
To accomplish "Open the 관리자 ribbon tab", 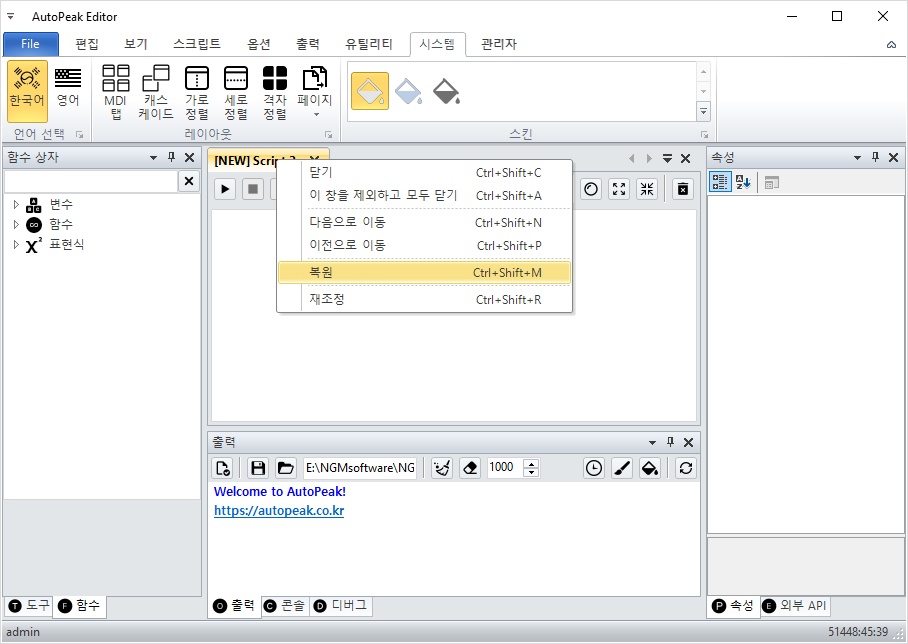I will 499,44.
